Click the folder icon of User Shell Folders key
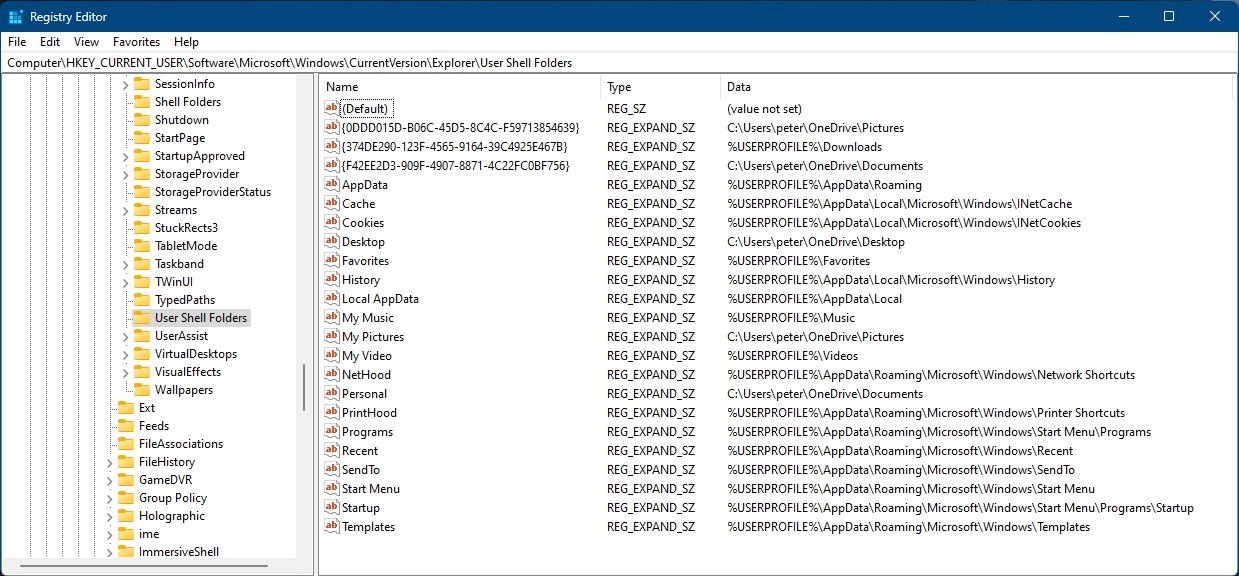The height and width of the screenshot is (576, 1239). (141, 318)
